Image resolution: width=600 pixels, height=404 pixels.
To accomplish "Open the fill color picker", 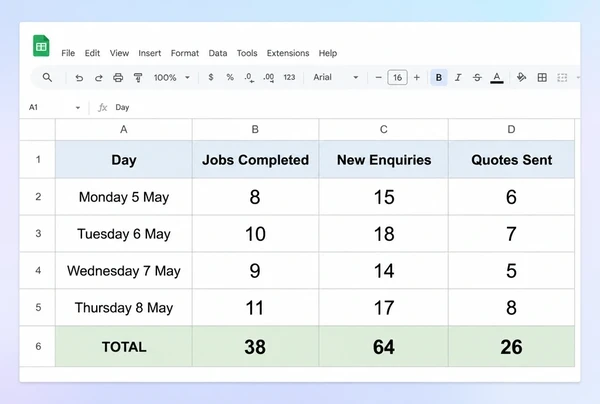I will [x=521, y=78].
